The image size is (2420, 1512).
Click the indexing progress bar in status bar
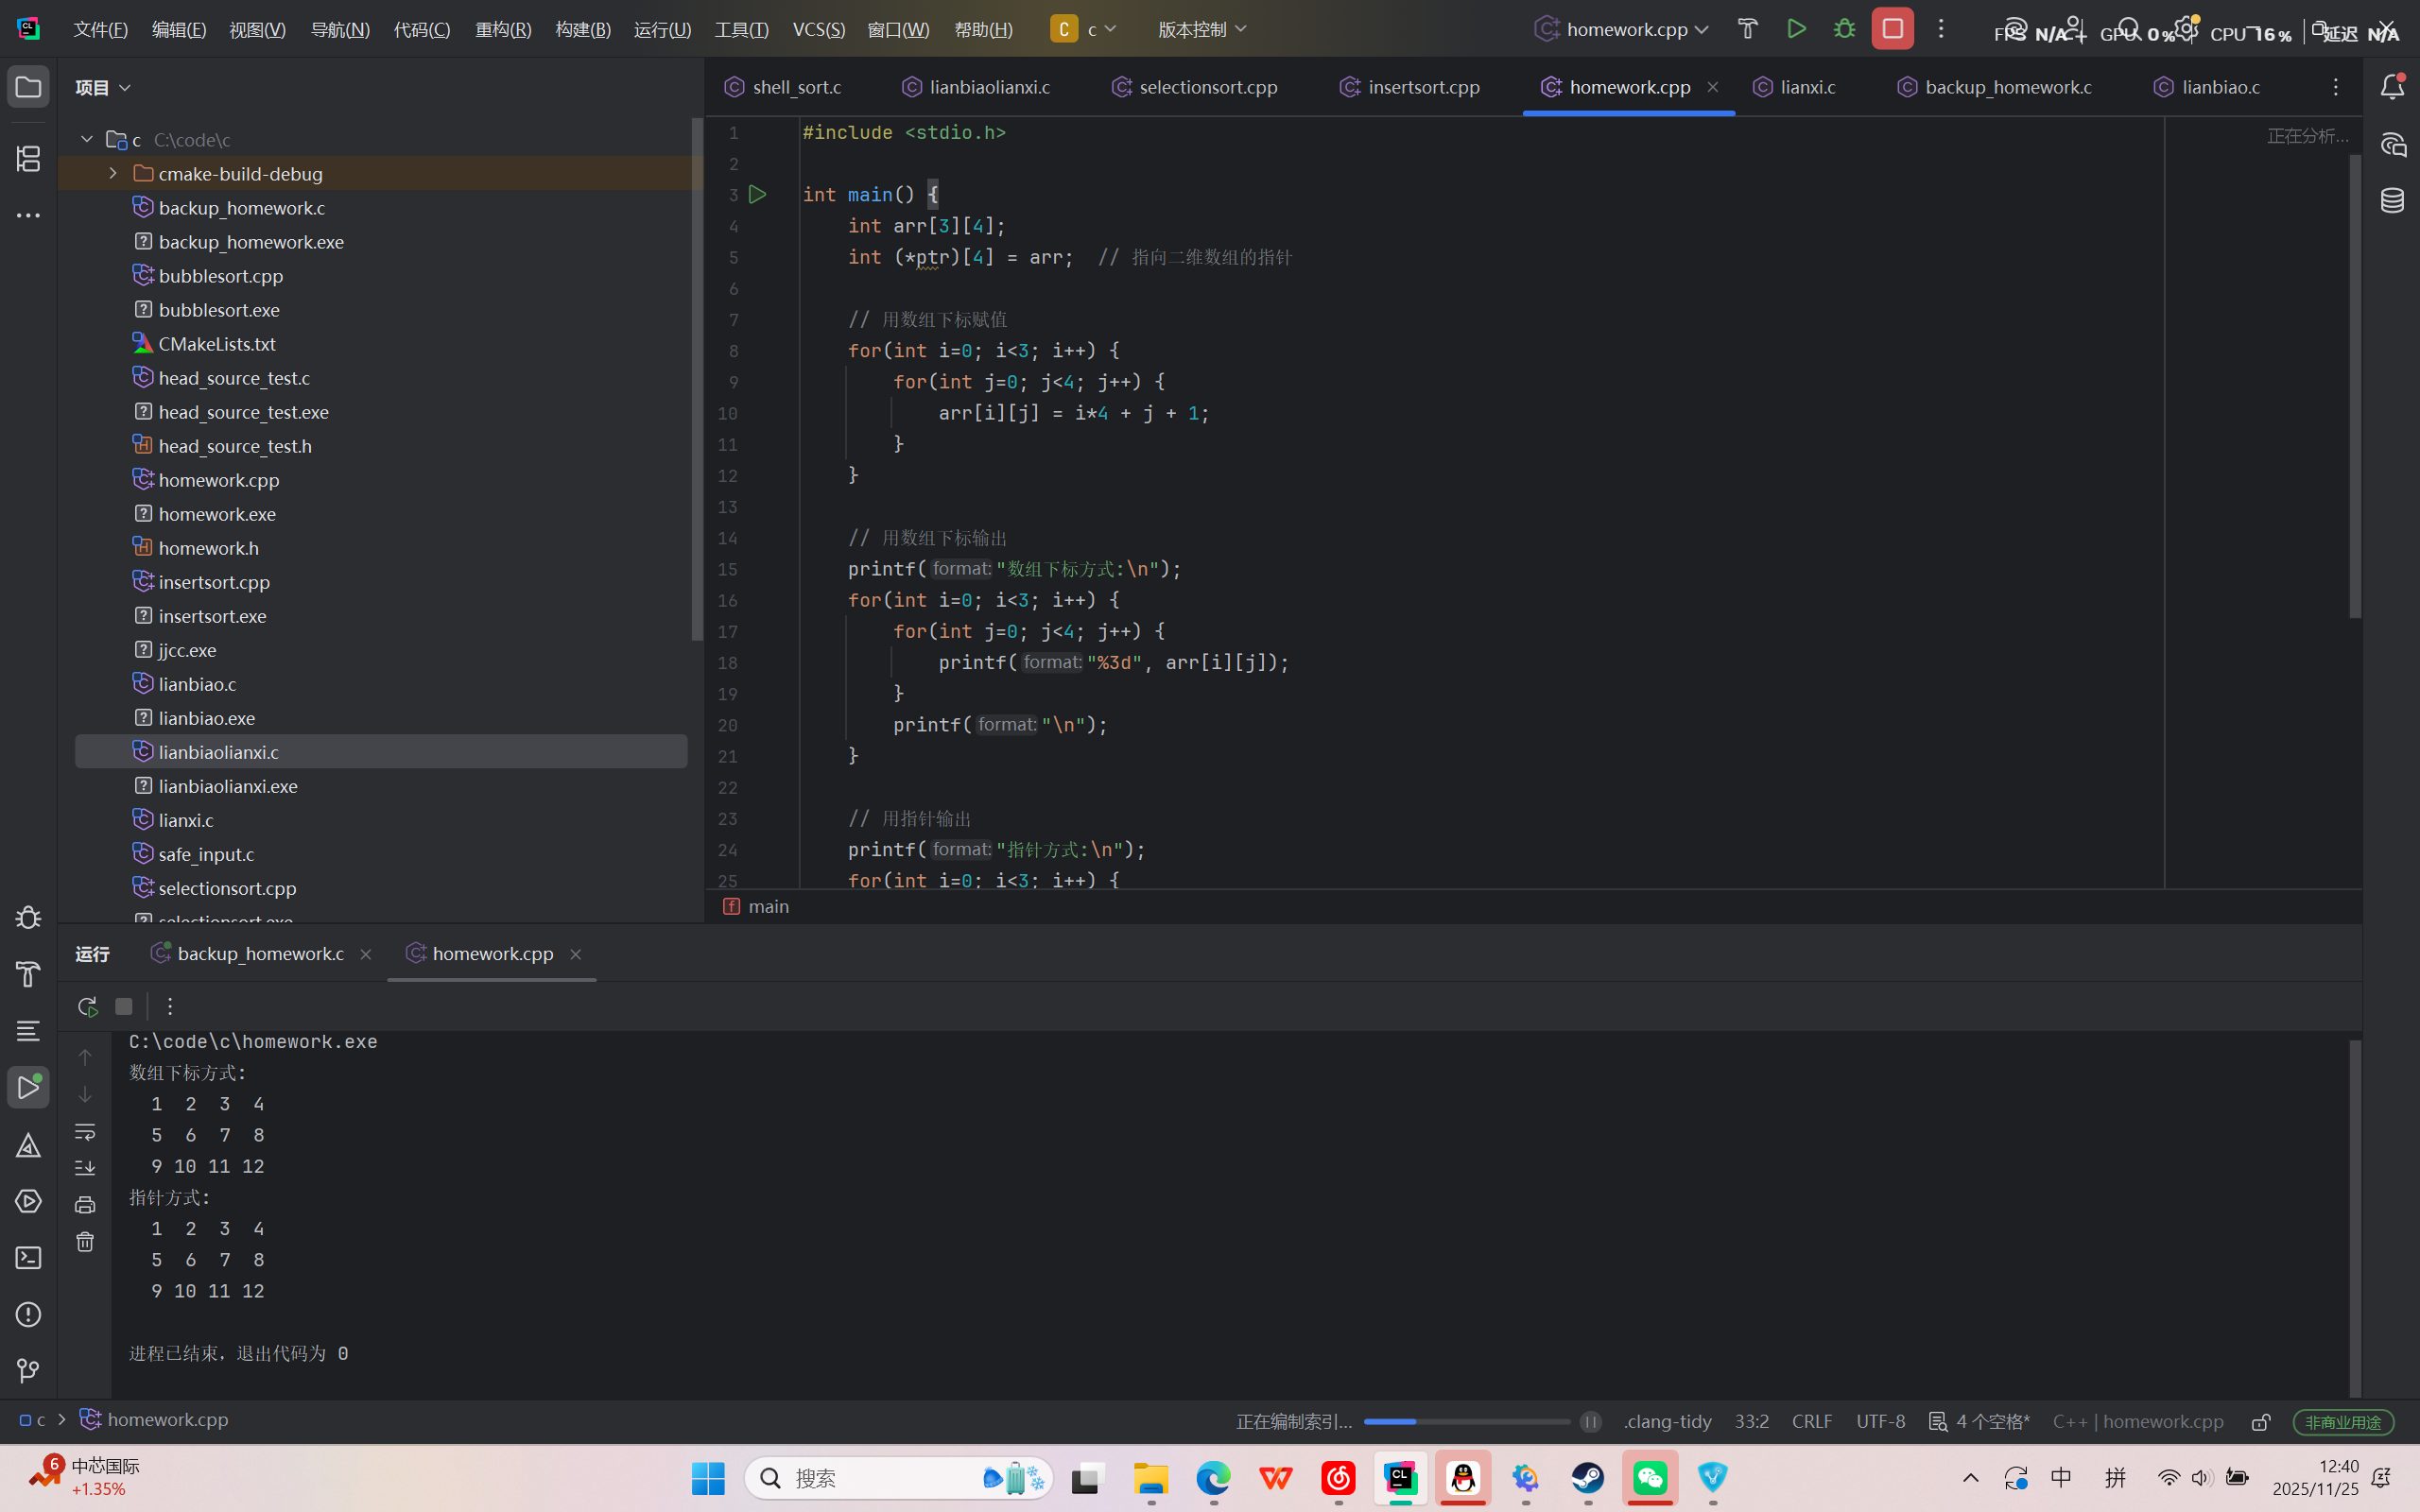click(1466, 1421)
